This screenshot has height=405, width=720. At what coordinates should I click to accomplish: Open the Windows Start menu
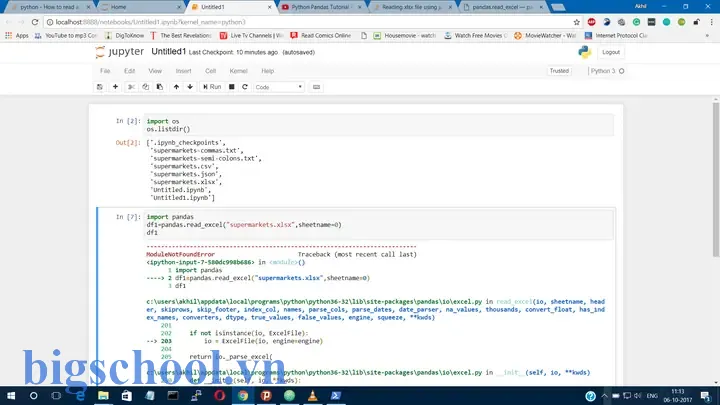point(11,395)
